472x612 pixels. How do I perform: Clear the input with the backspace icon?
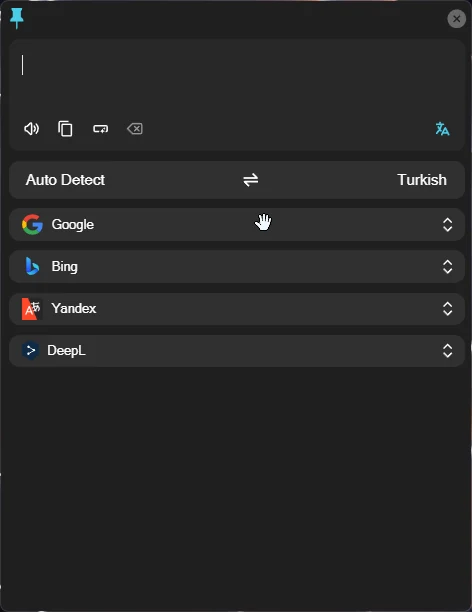(135, 129)
